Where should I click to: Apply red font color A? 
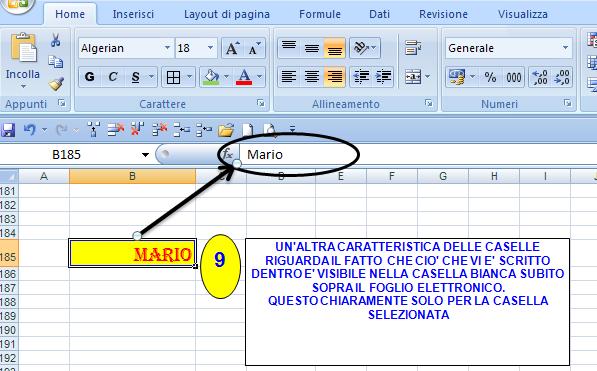[x=244, y=77]
